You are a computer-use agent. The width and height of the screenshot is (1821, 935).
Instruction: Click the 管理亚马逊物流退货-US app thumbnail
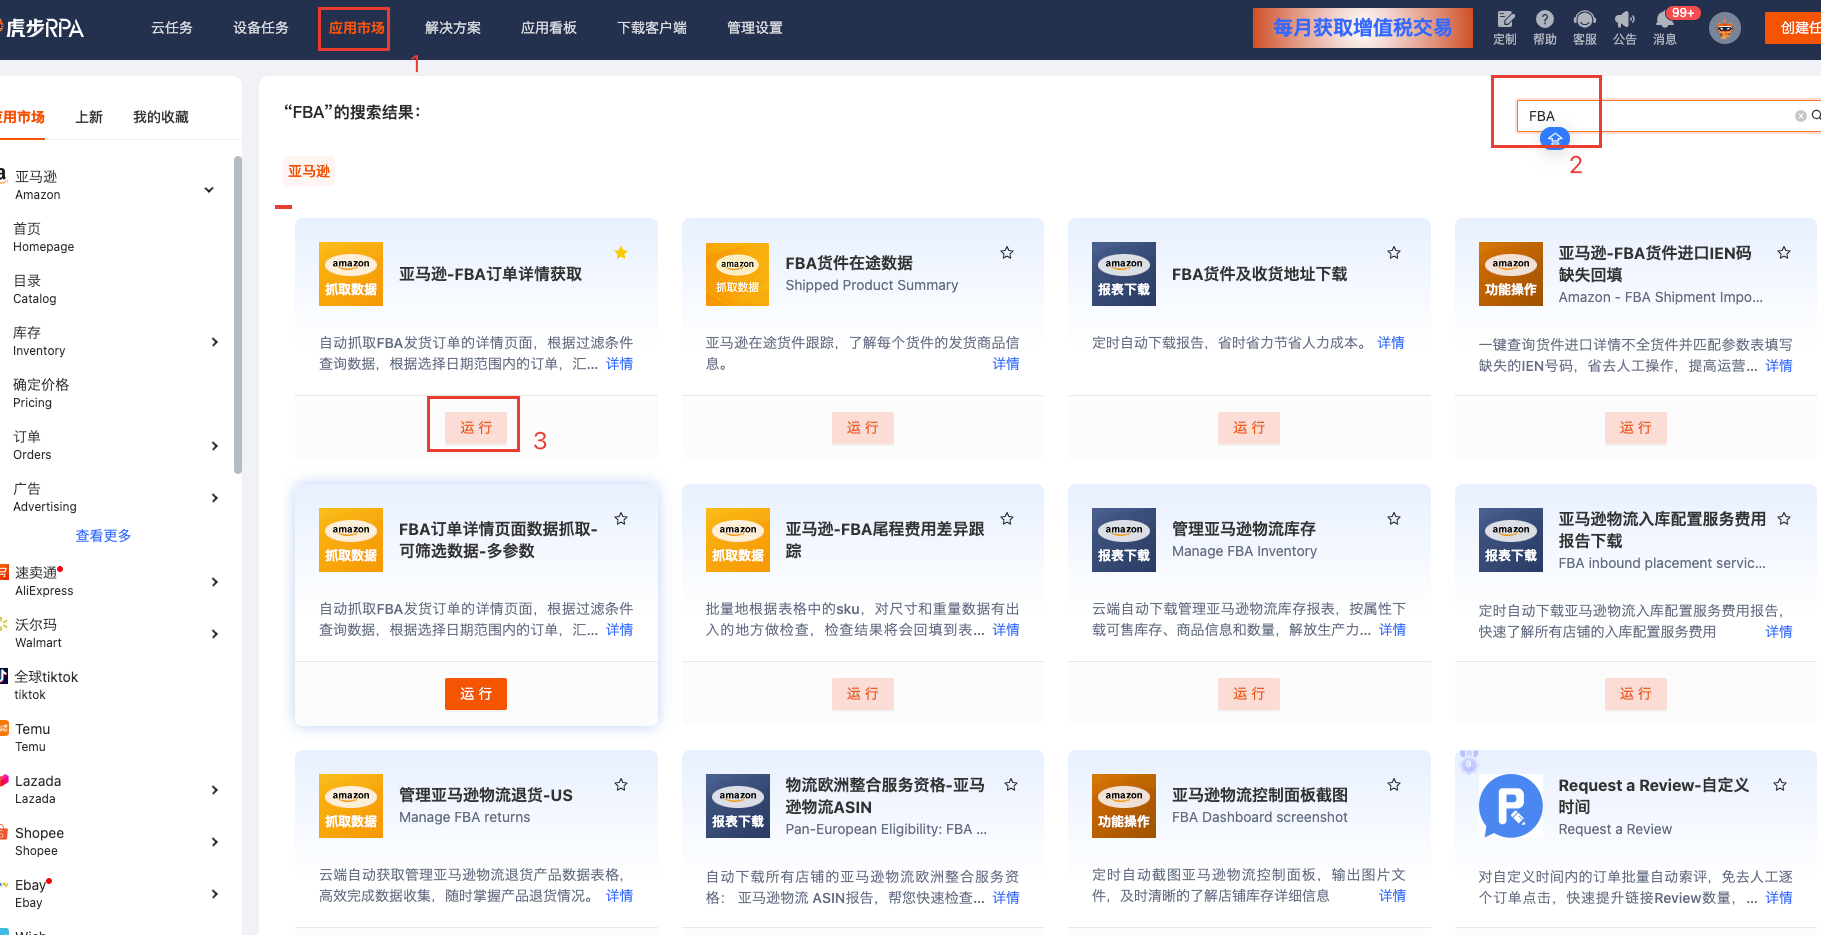pos(351,806)
